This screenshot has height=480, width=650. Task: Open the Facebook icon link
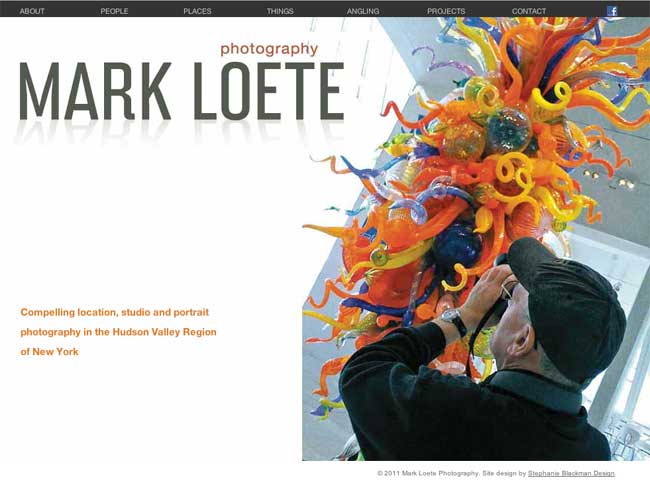pos(612,11)
